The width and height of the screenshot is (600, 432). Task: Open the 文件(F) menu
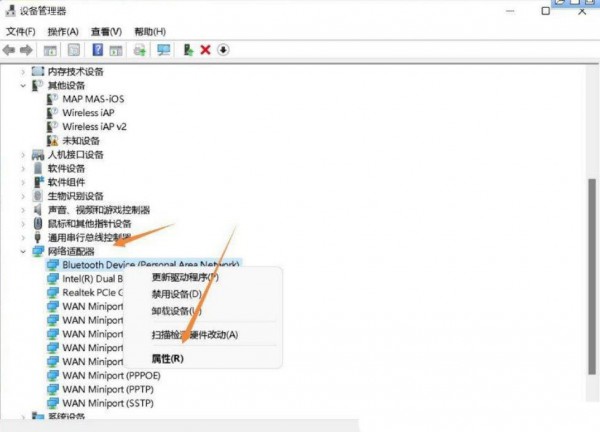click(x=21, y=31)
